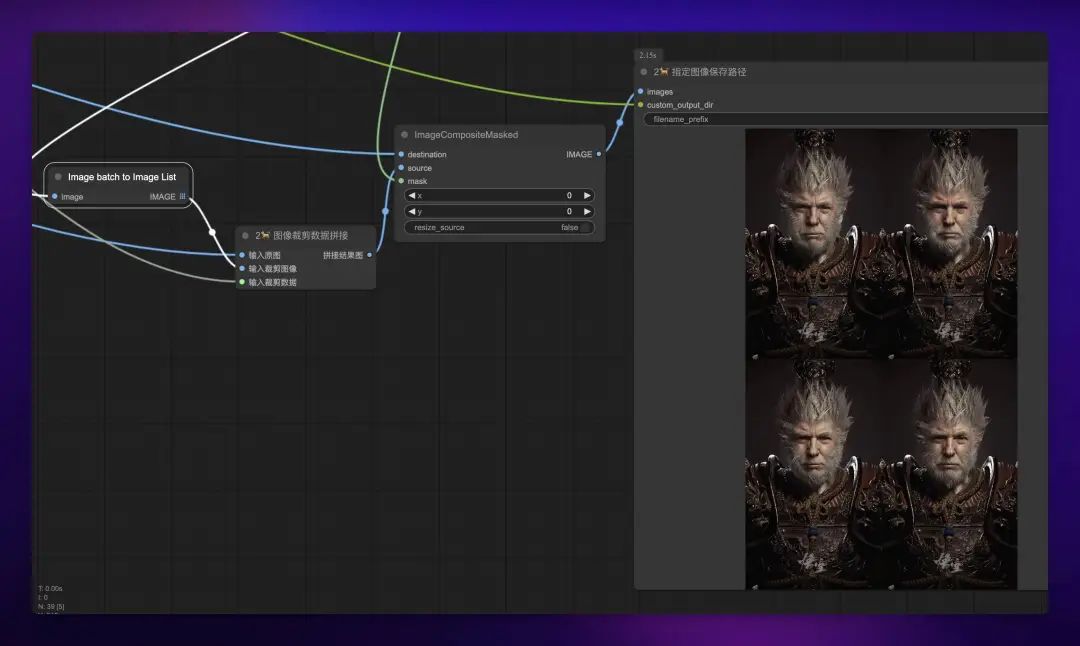The image size is (1080, 646).
Task: Collapse the 图像裁剪数据拼接 node via its title dot
Action: (245, 236)
